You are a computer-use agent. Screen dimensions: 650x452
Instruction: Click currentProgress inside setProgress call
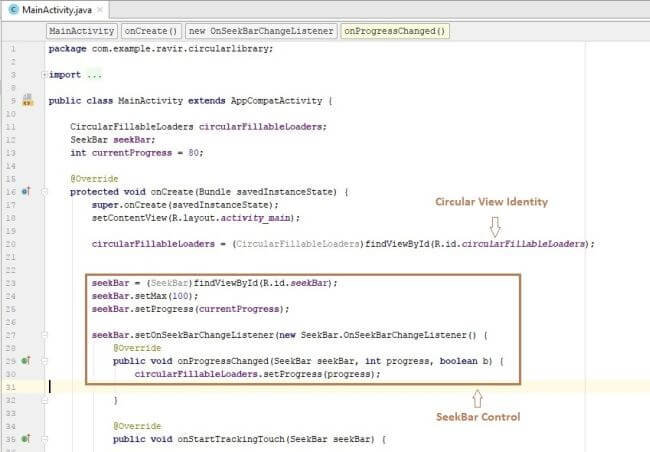239,309
